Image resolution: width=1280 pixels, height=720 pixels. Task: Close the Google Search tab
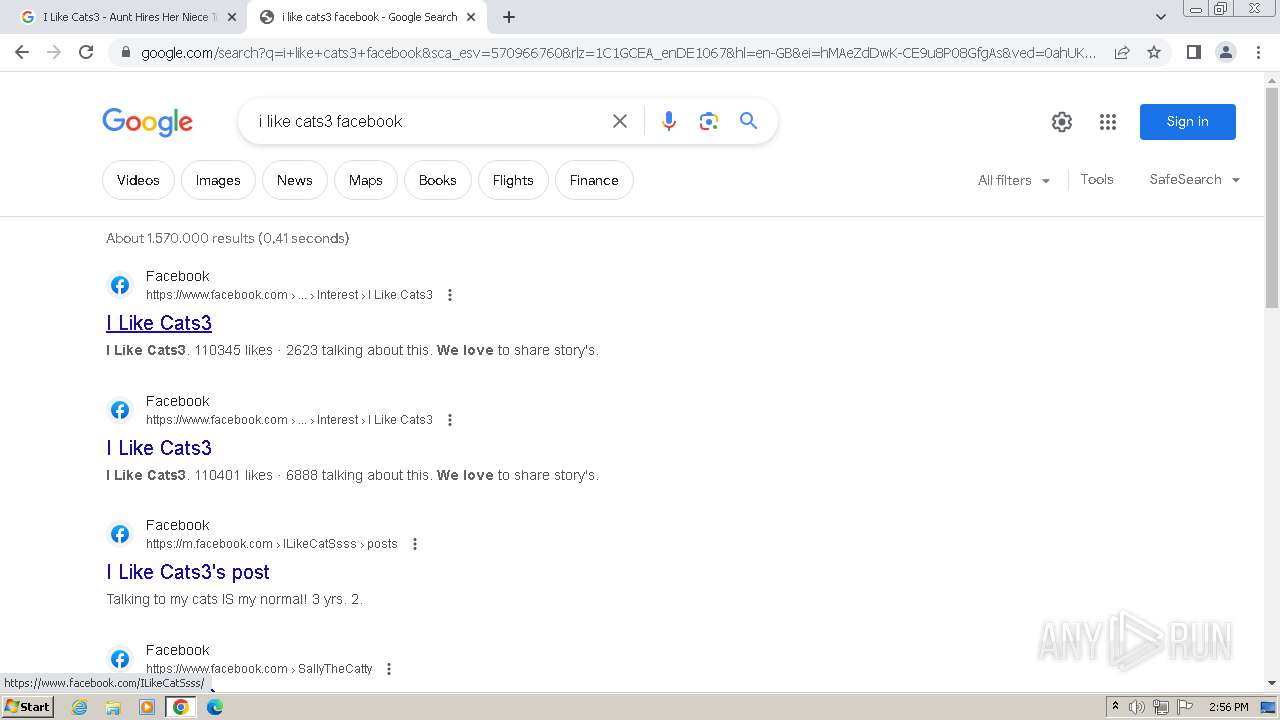coord(471,17)
